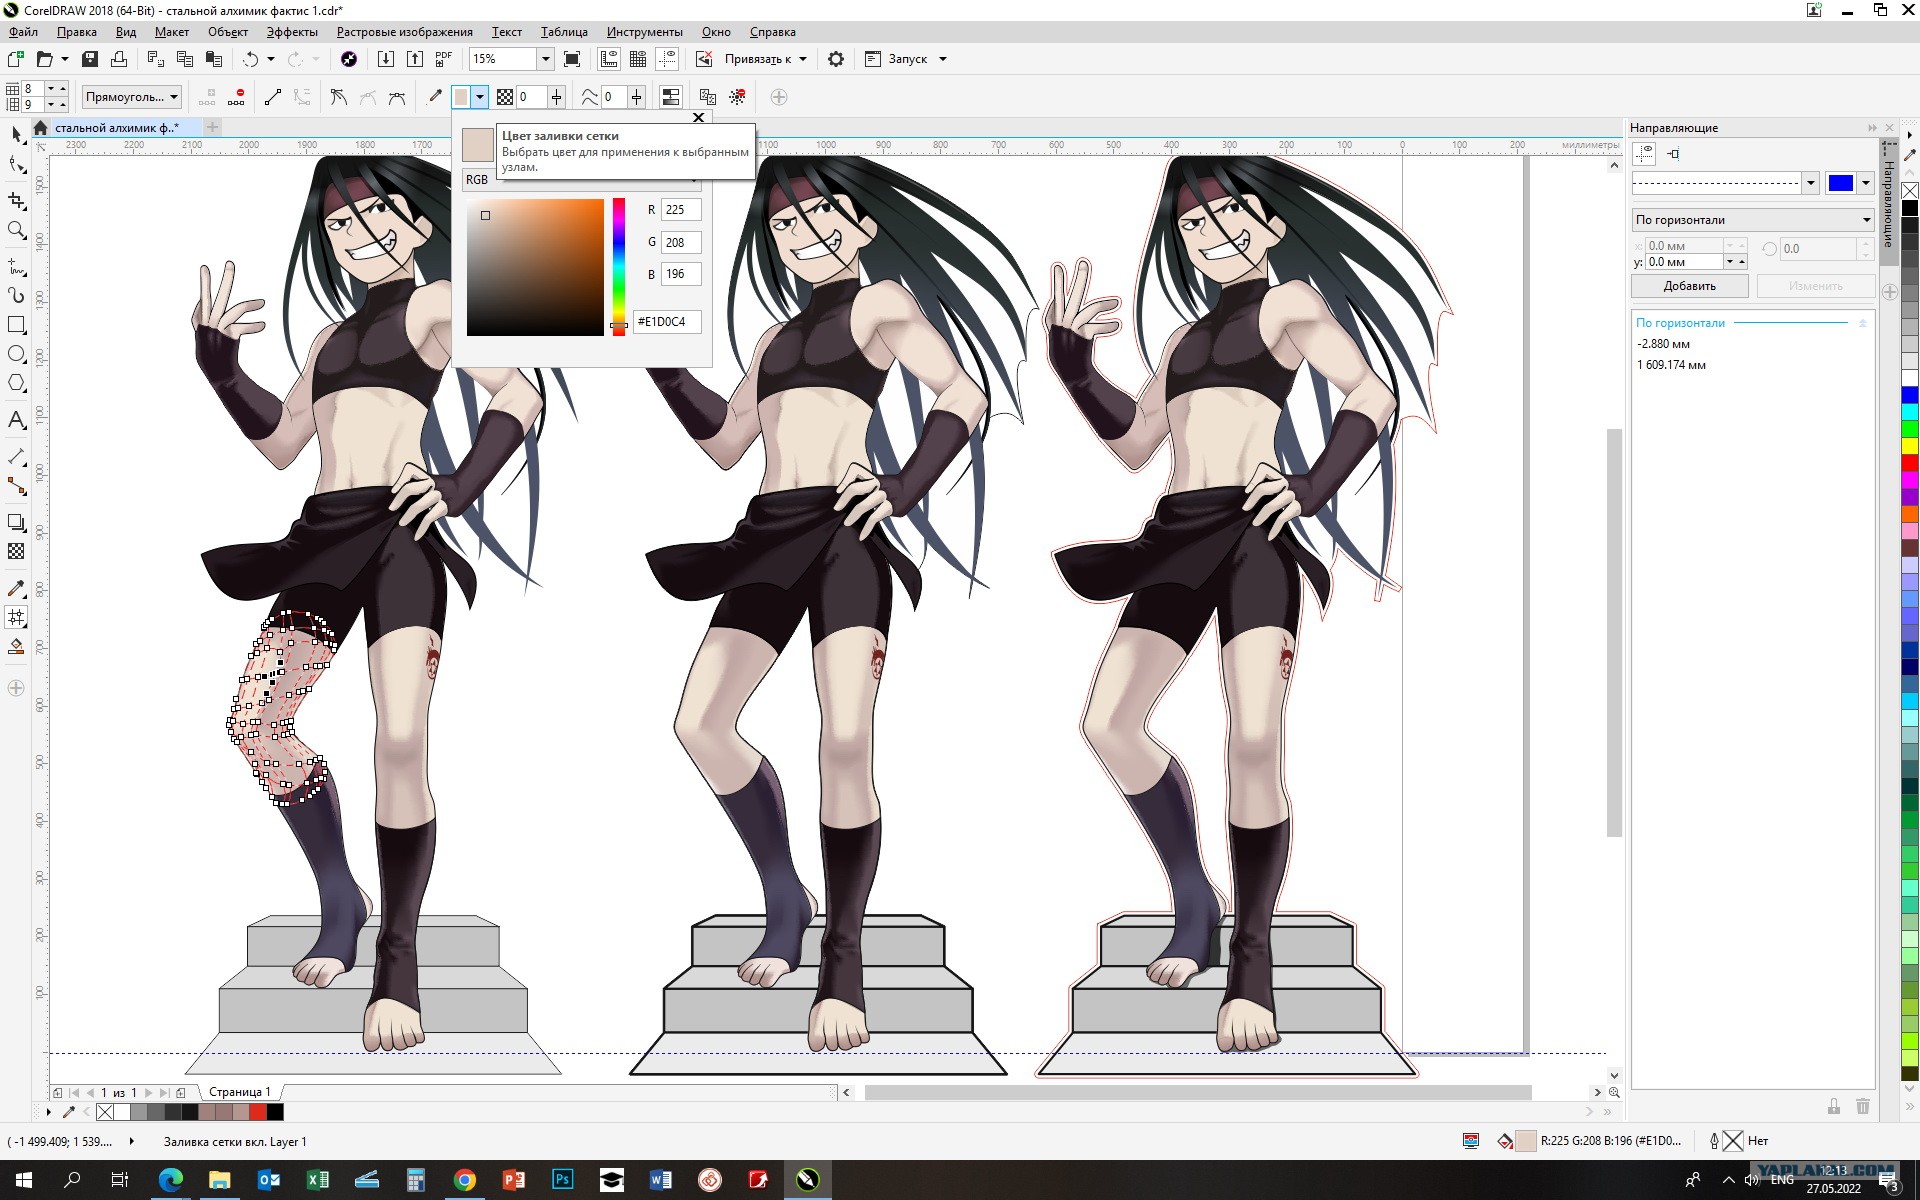
Task: Select the Polygon tool
Action: coord(16,384)
